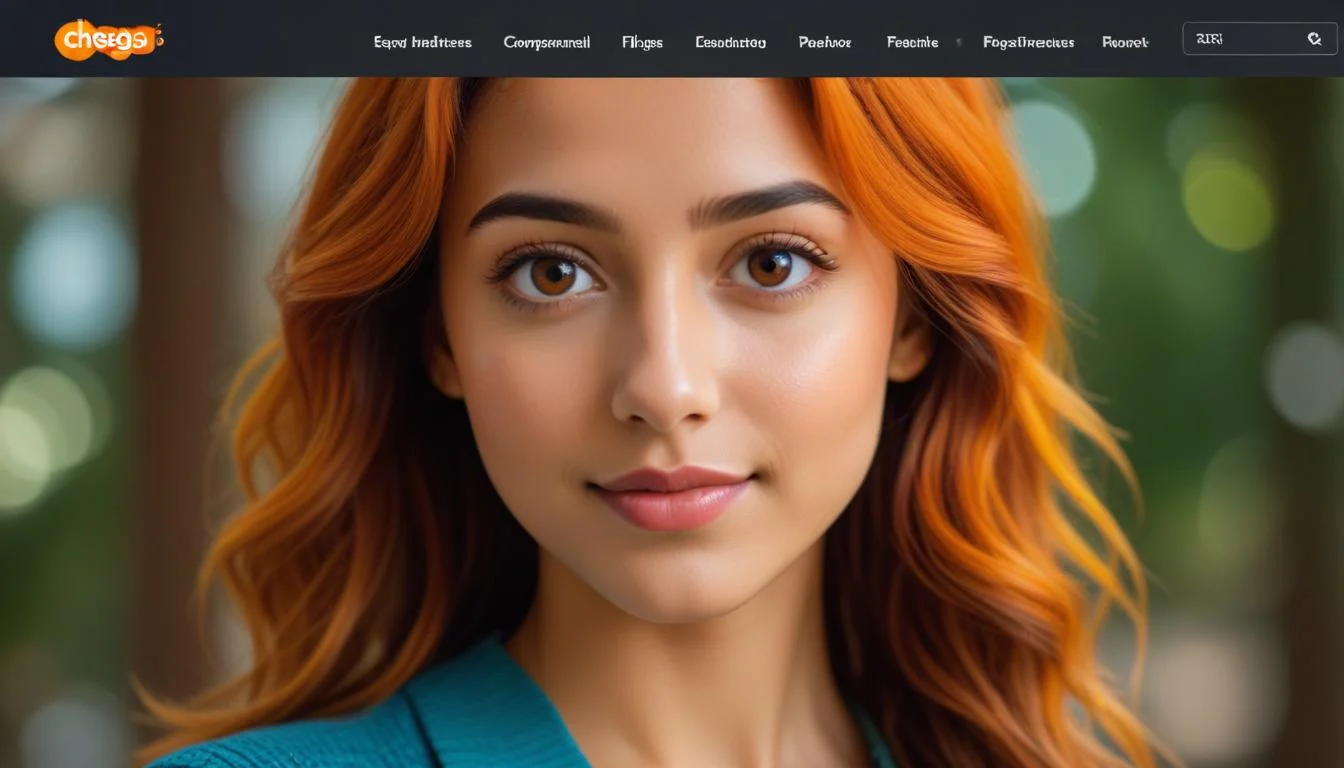Click the magnifier search icon
Viewport: 1344px width, 768px height.
[1314, 39]
